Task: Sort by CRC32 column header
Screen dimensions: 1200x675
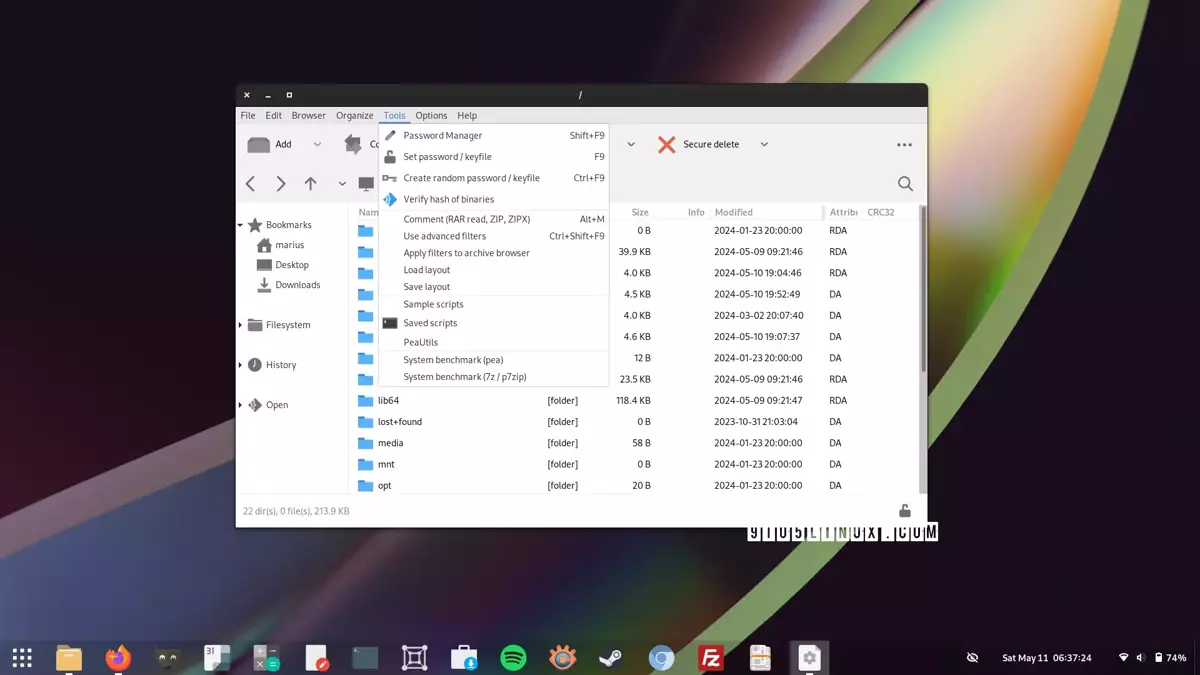Action: 881,212
